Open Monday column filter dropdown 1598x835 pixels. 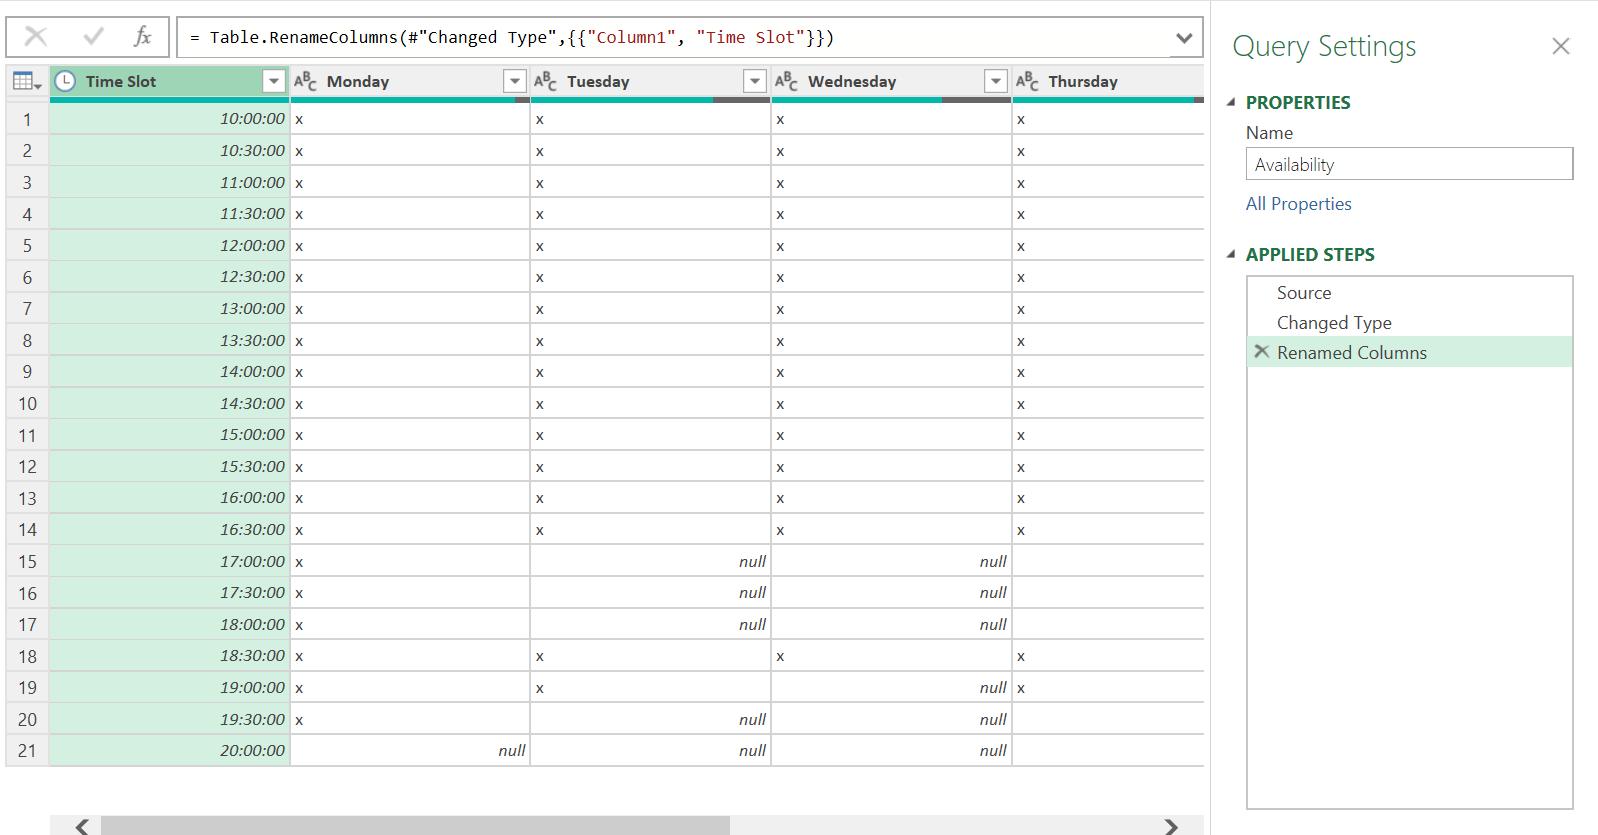514,82
